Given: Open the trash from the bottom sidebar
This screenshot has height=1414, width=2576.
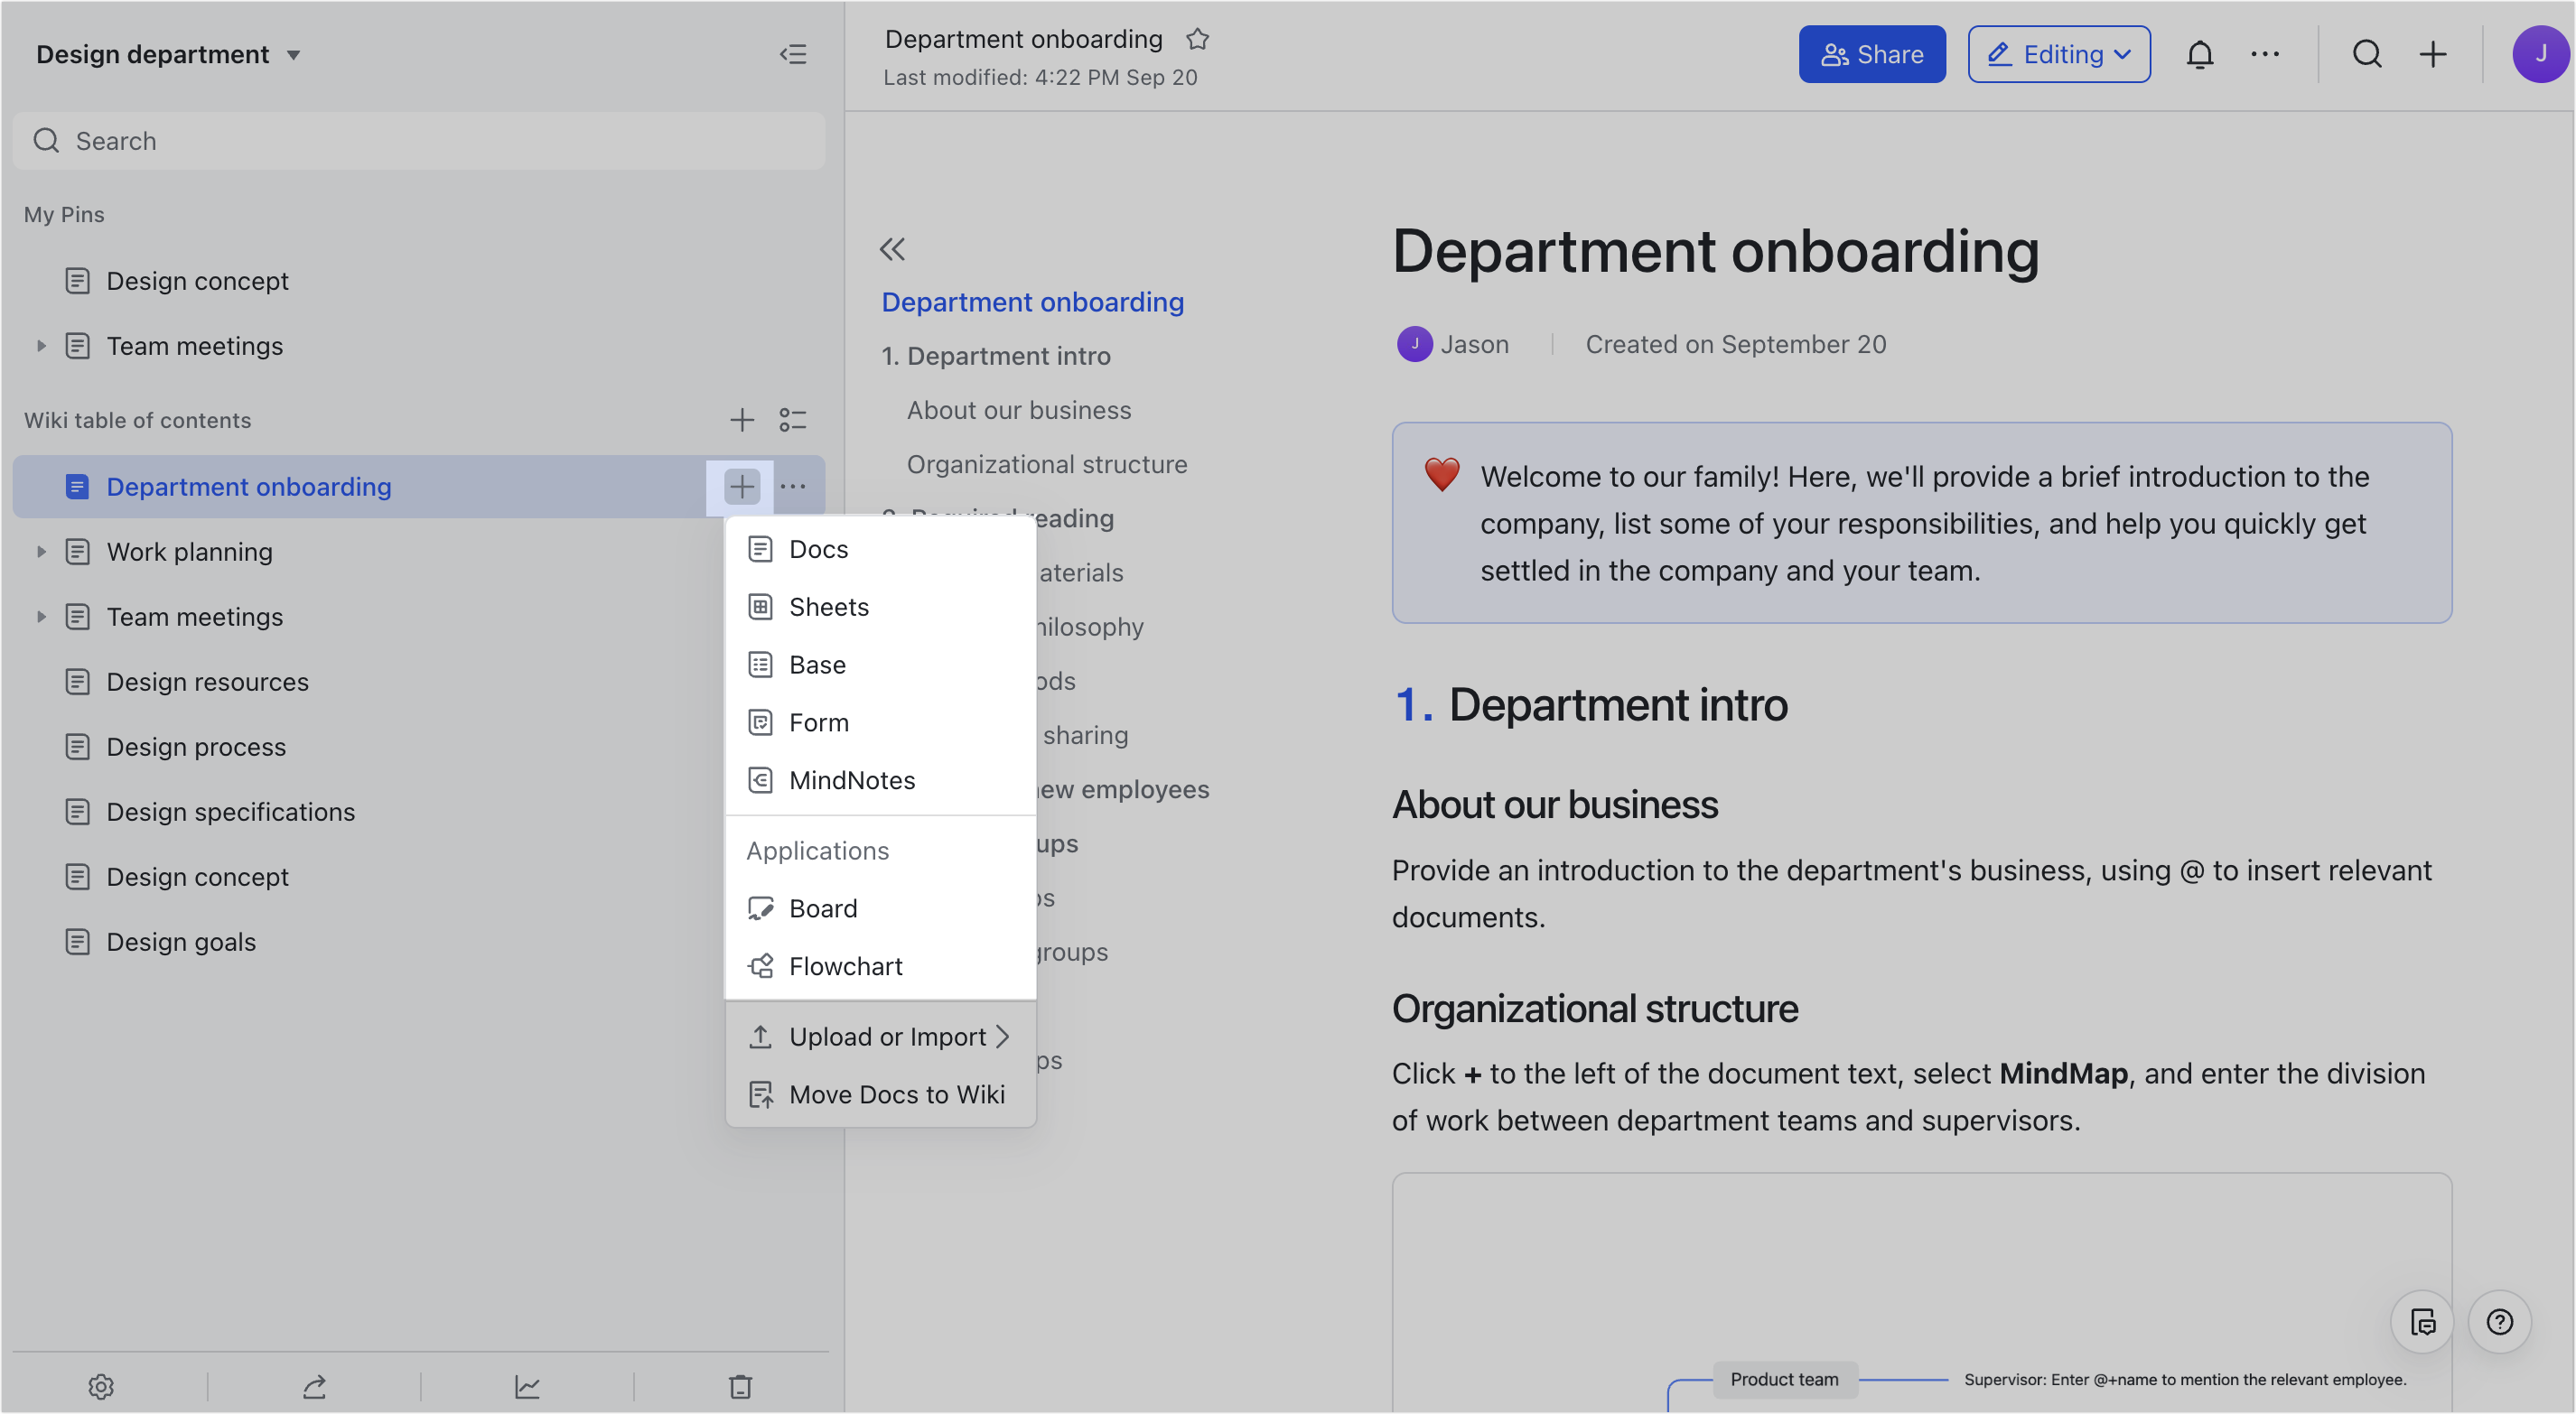Looking at the screenshot, I should pyautogui.click(x=739, y=1386).
